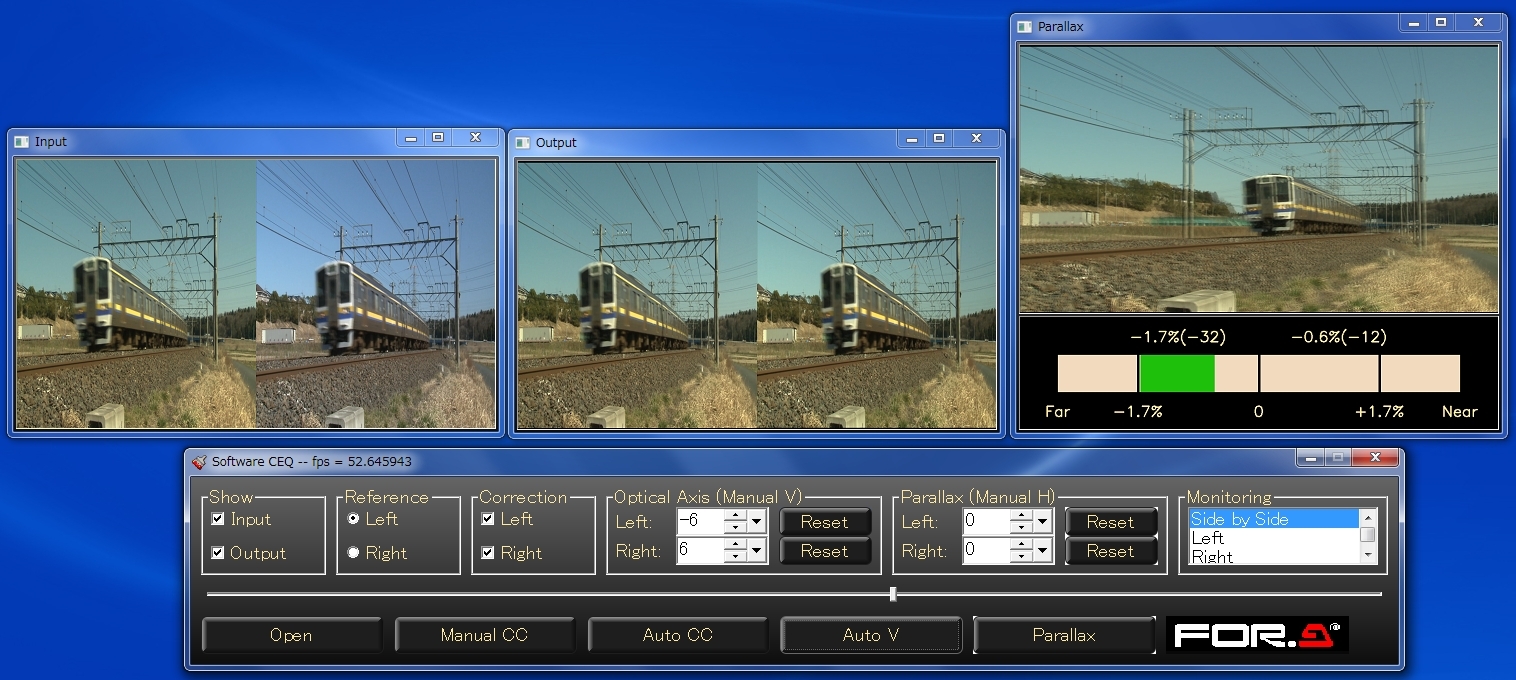Click the video position slider handle
1516x680 pixels.
(x=892, y=594)
